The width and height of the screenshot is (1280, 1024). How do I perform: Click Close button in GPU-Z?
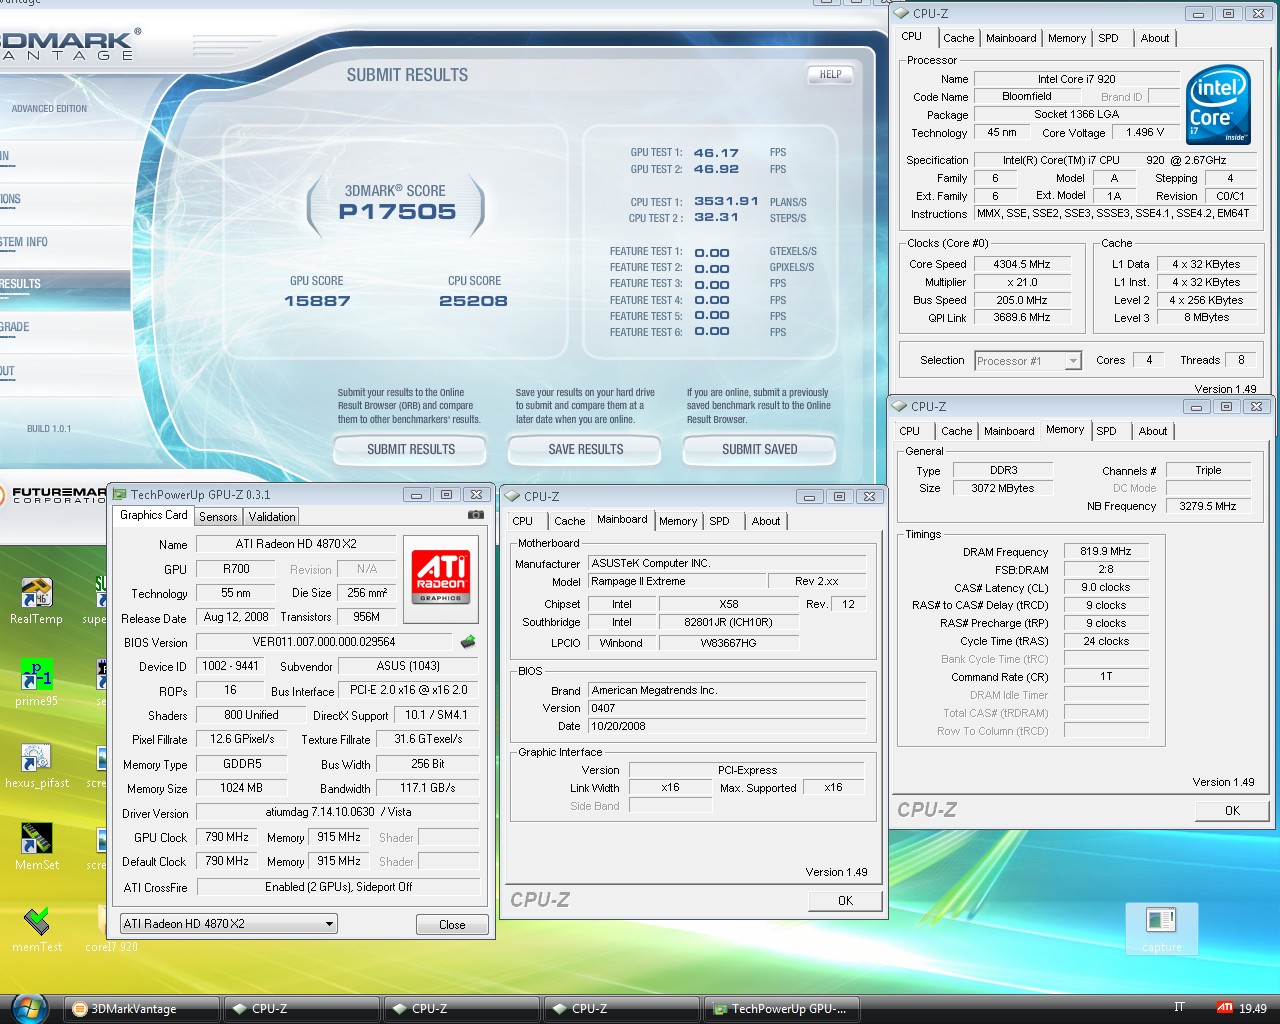452,925
